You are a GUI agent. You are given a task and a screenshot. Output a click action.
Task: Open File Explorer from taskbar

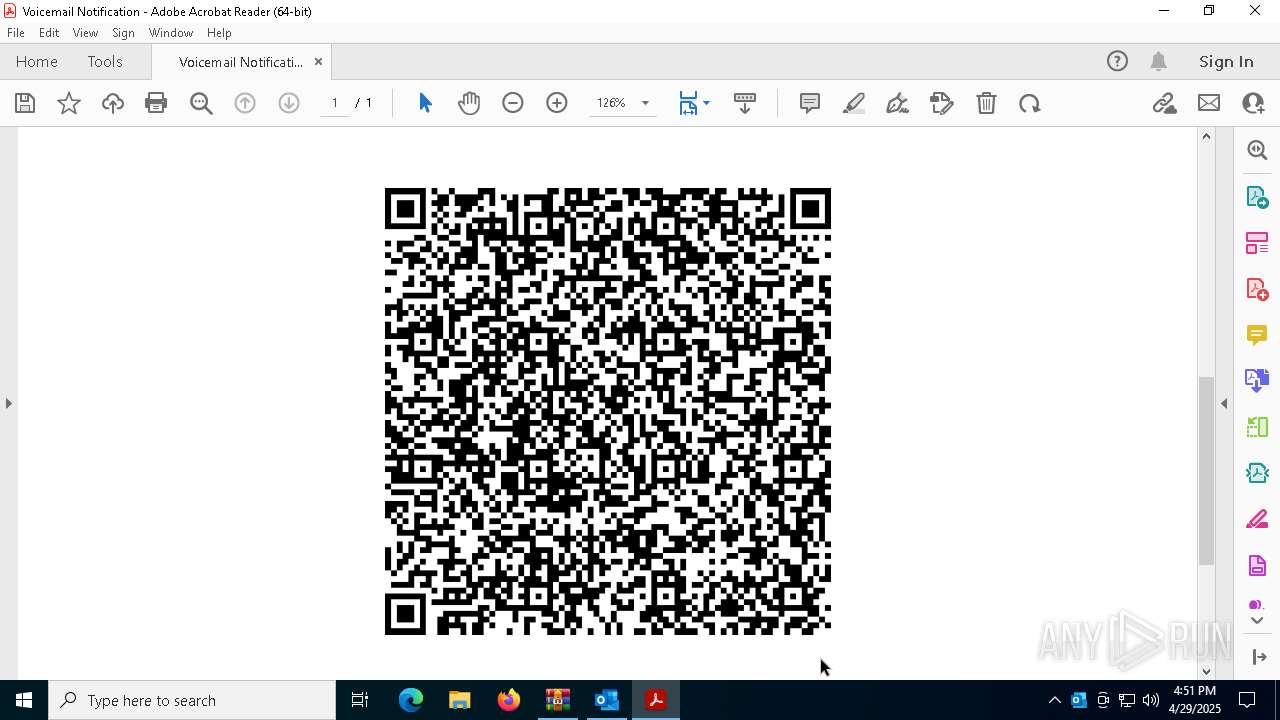(459, 700)
